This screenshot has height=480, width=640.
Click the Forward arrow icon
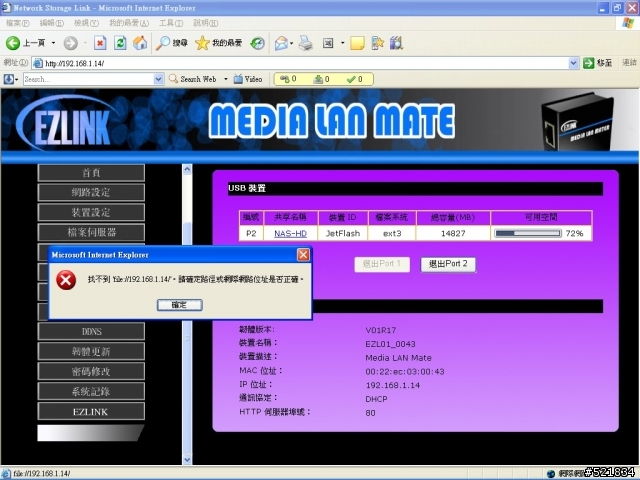[x=71, y=43]
